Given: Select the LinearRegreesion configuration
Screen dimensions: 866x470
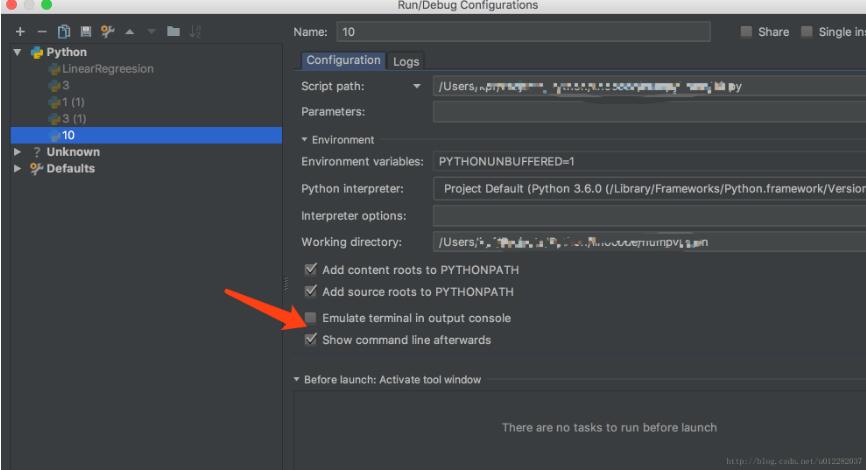Looking at the screenshot, I should point(107,69).
